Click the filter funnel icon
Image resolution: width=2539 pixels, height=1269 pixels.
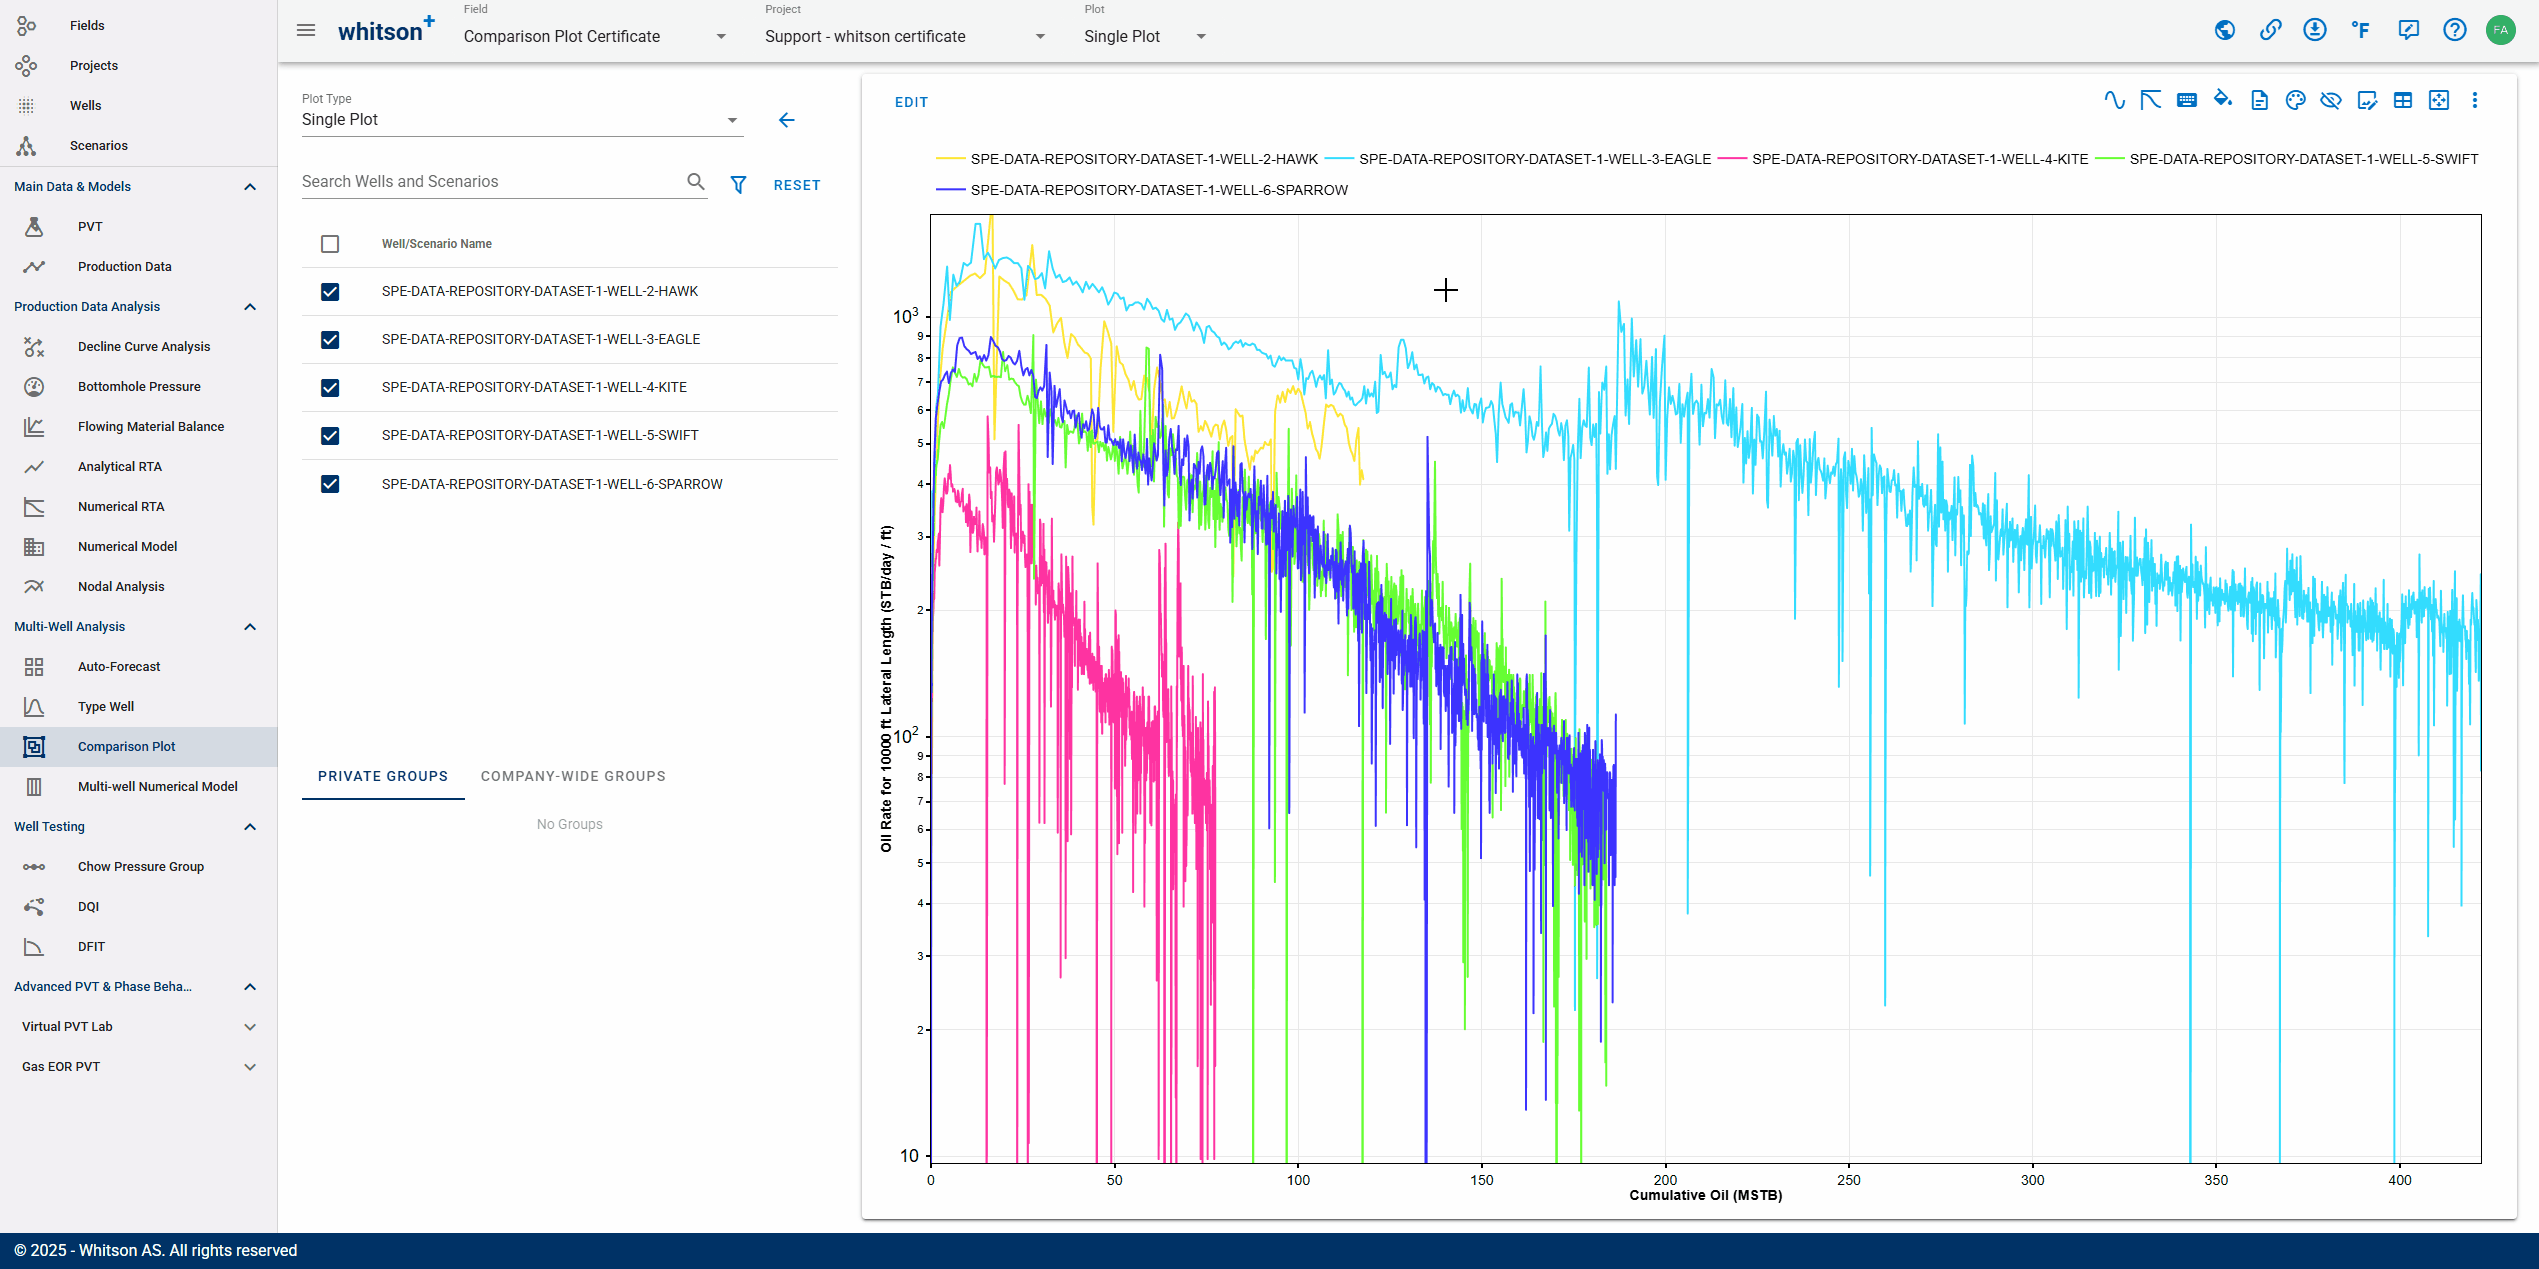click(x=738, y=185)
